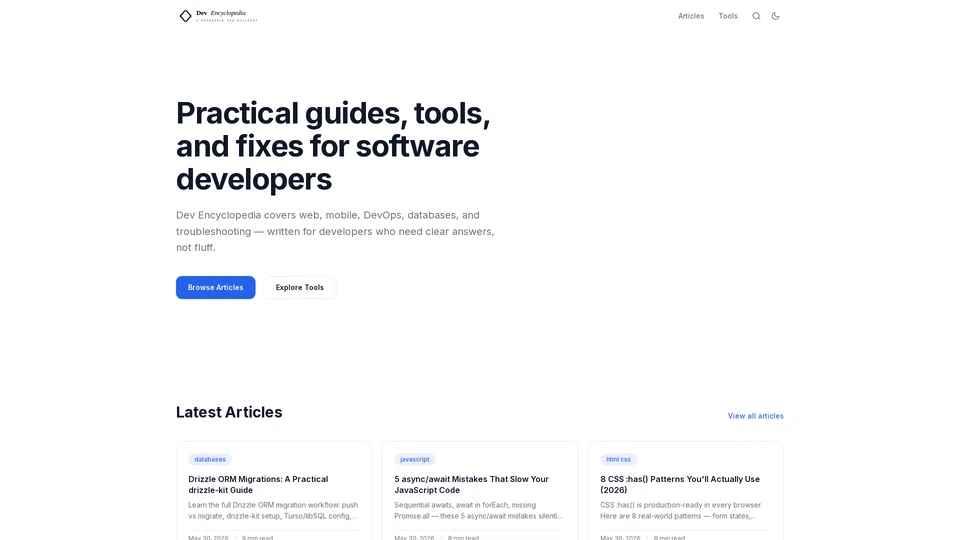This screenshot has width=960, height=540.
Task: Click the Practical guides, tools hero headline
Action: [x=334, y=146]
